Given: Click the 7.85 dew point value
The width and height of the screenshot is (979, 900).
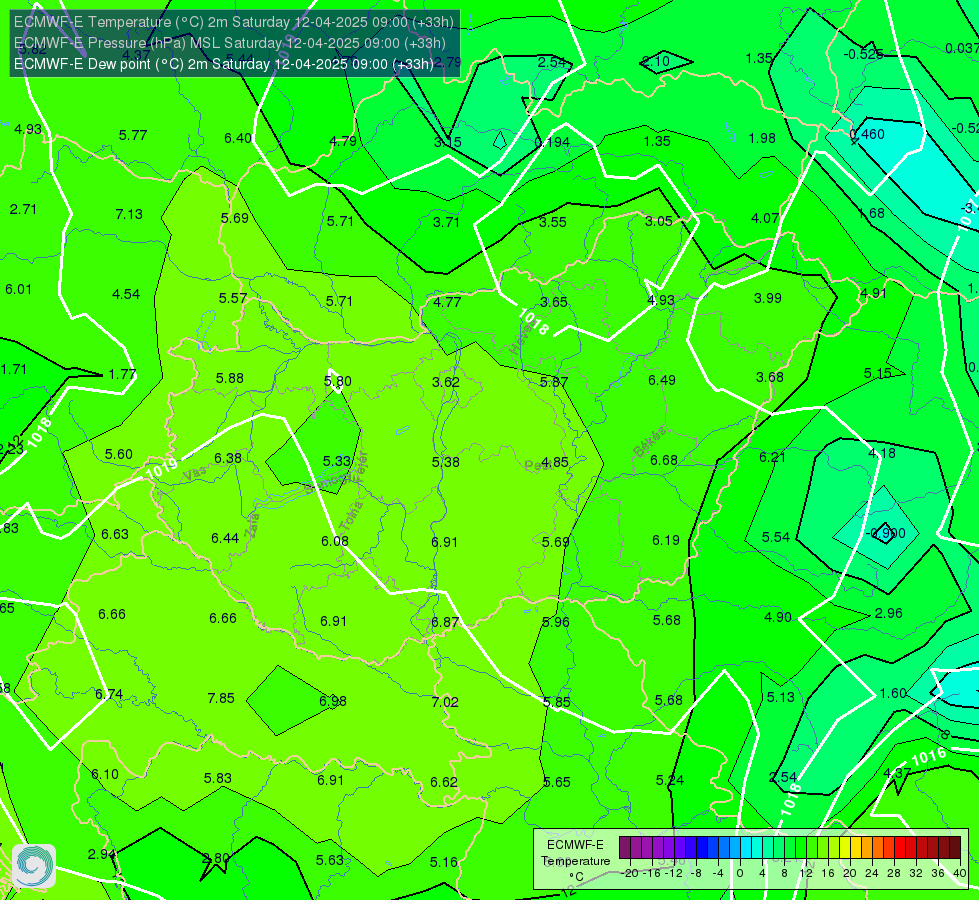Looking at the screenshot, I should [221, 698].
